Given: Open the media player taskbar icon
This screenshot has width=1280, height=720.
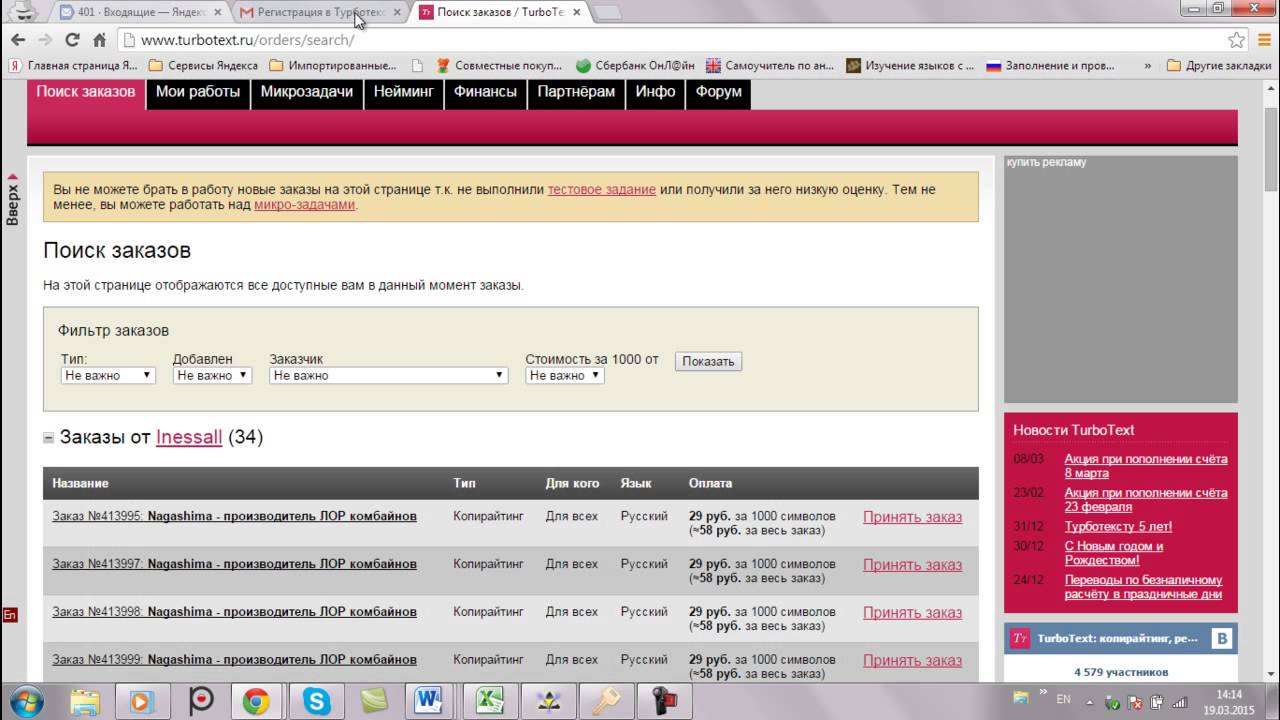Looking at the screenshot, I should click(x=141, y=702).
